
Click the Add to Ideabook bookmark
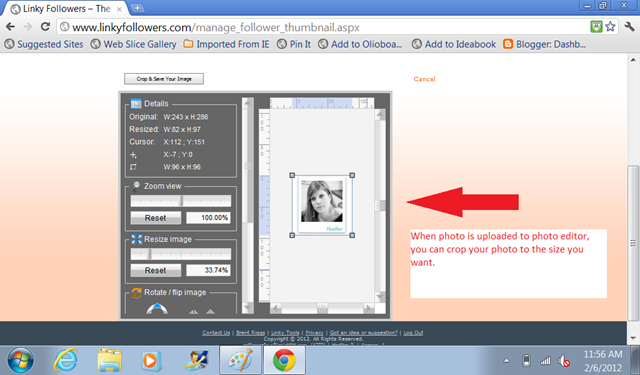454,44
